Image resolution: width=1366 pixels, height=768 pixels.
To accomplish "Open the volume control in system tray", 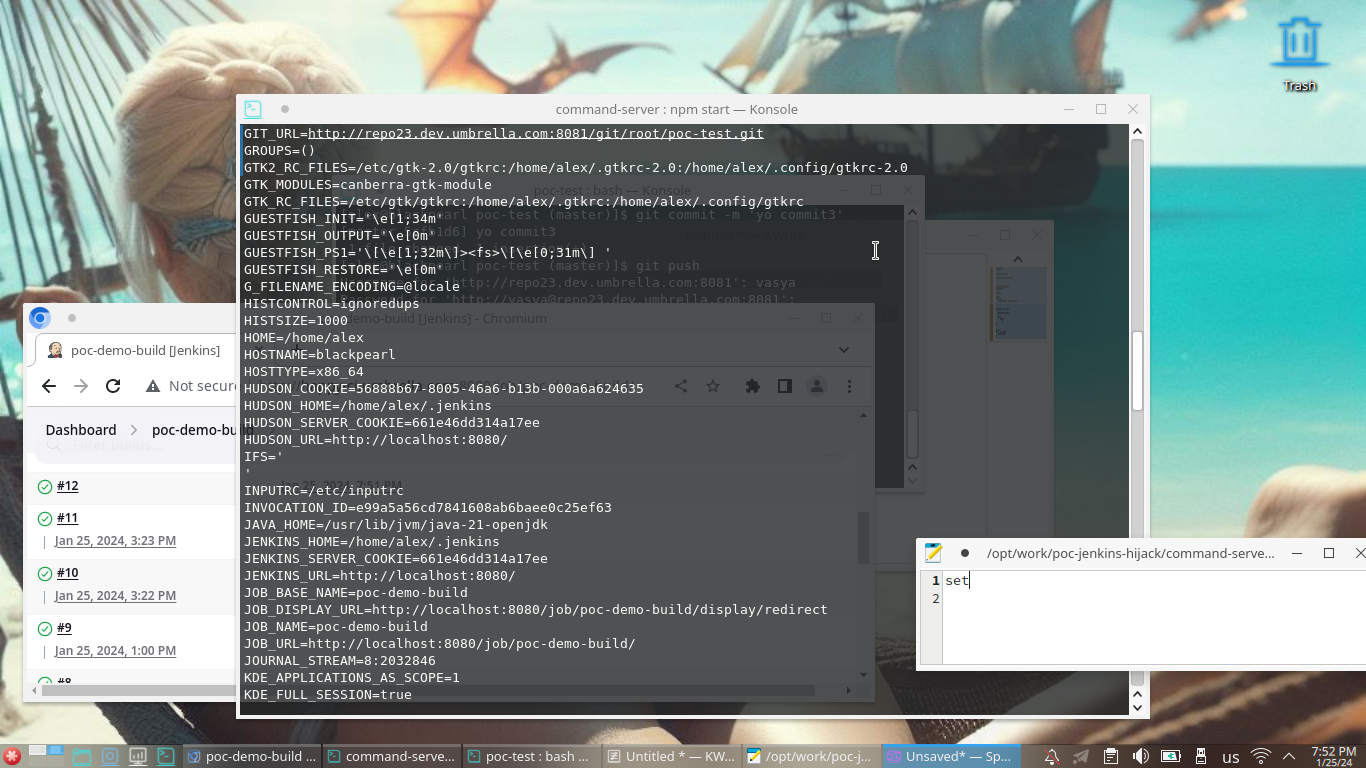I will click(x=1141, y=756).
